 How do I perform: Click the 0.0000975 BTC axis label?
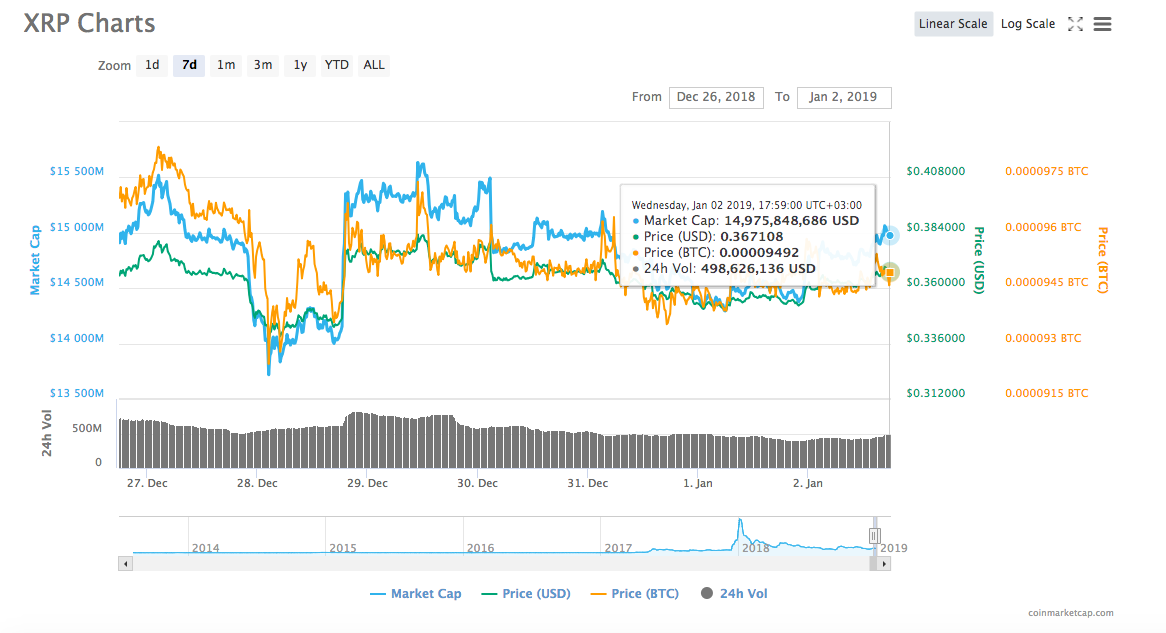1046,171
